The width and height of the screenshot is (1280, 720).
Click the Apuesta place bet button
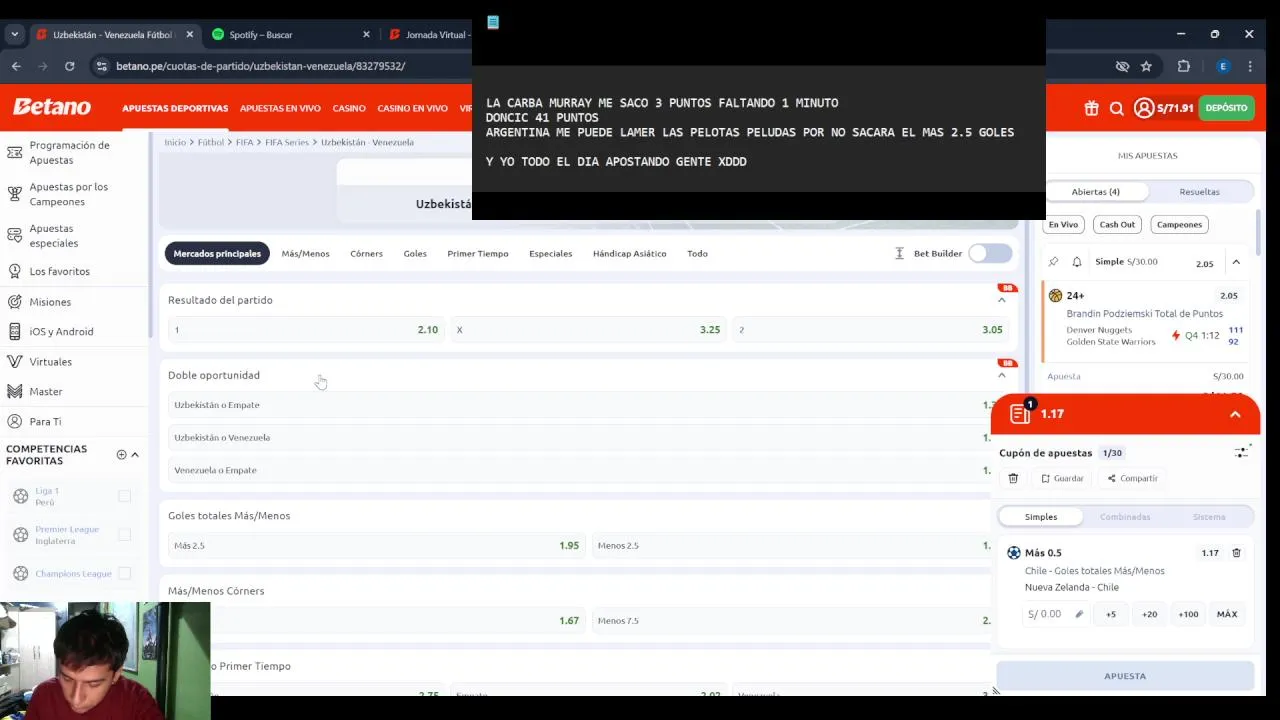click(x=1125, y=676)
